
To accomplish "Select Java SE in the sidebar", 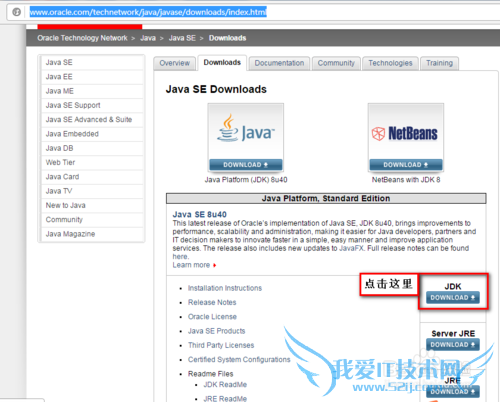I will 92,62.
